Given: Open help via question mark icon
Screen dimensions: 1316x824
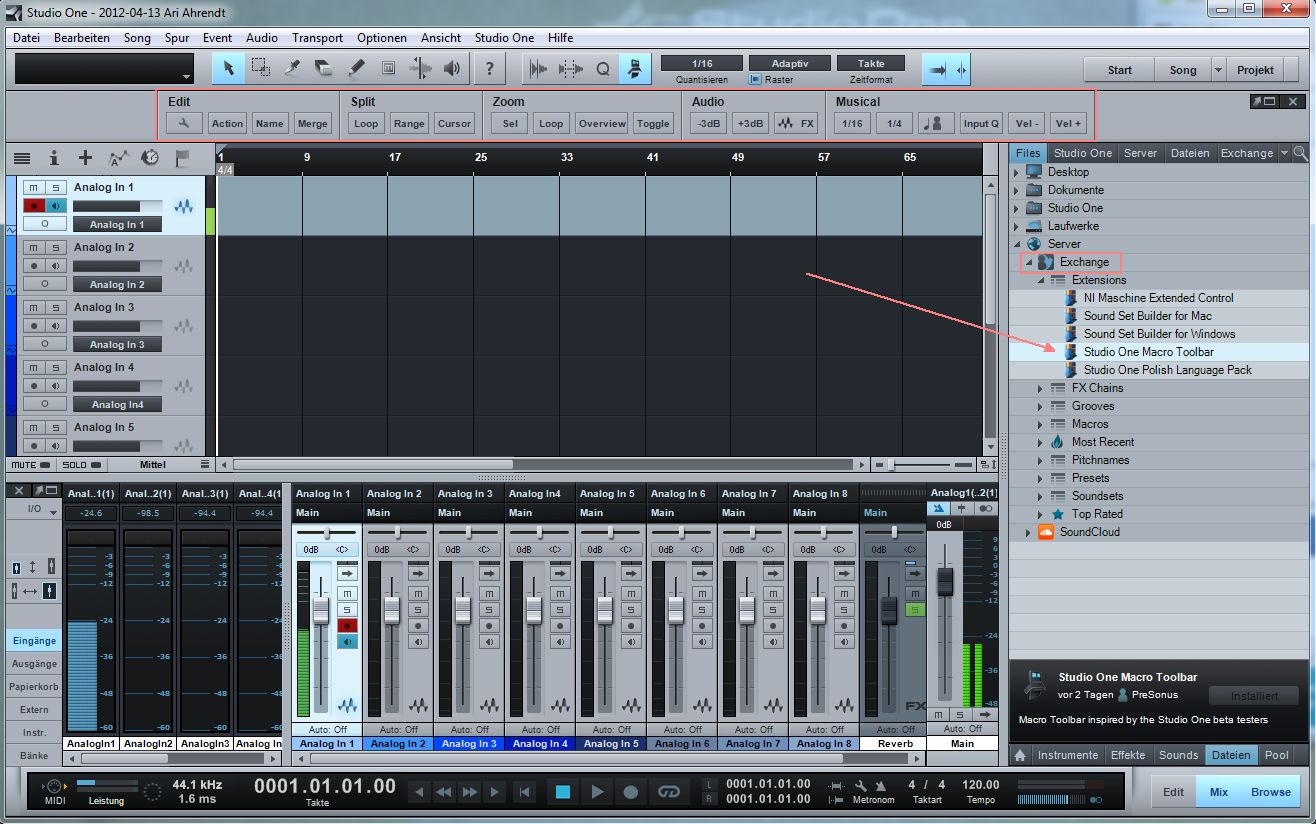Looking at the screenshot, I should click(489, 69).
